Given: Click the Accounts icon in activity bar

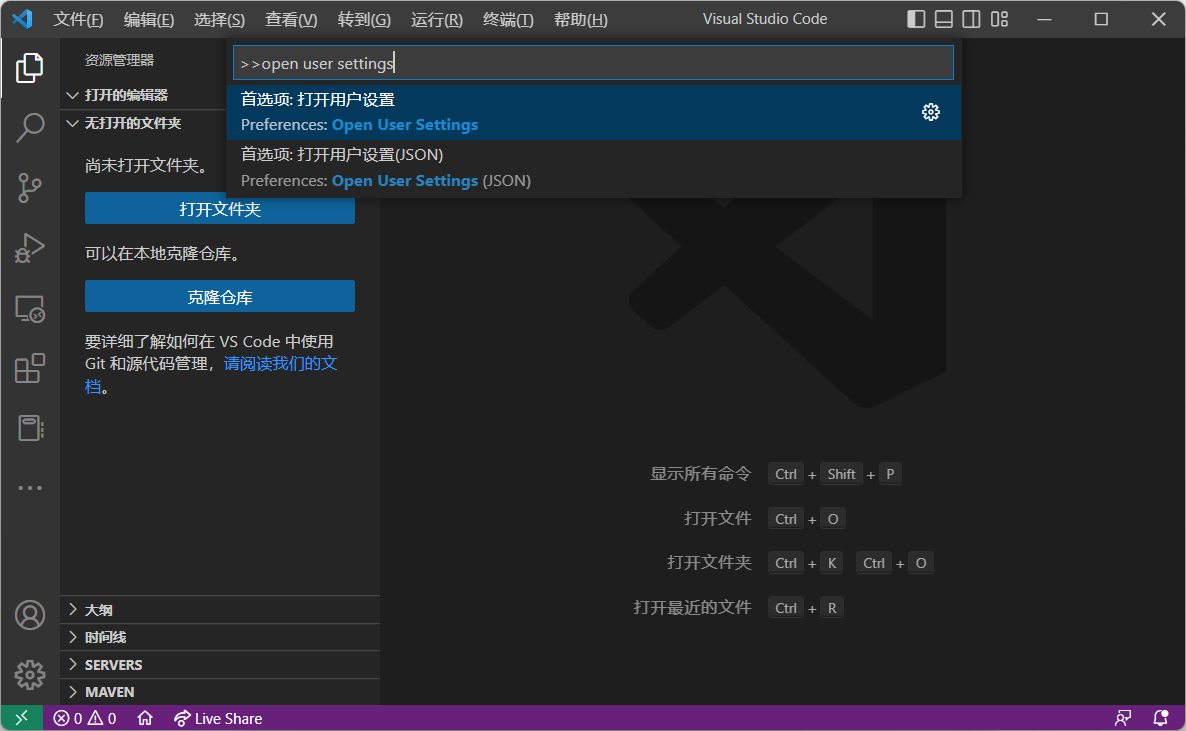Looking at the screenshot, I should tap(30, 615).
